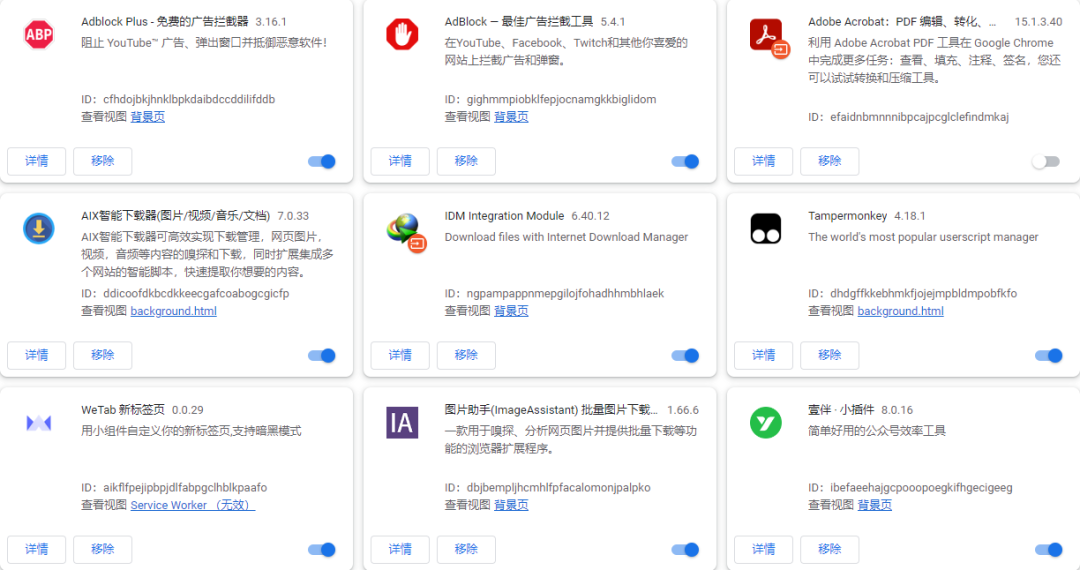Open background.html link for AIX智能下载器
This screenshot has height=570, width=1080.
pyautogui.click(x=174, y=311)
